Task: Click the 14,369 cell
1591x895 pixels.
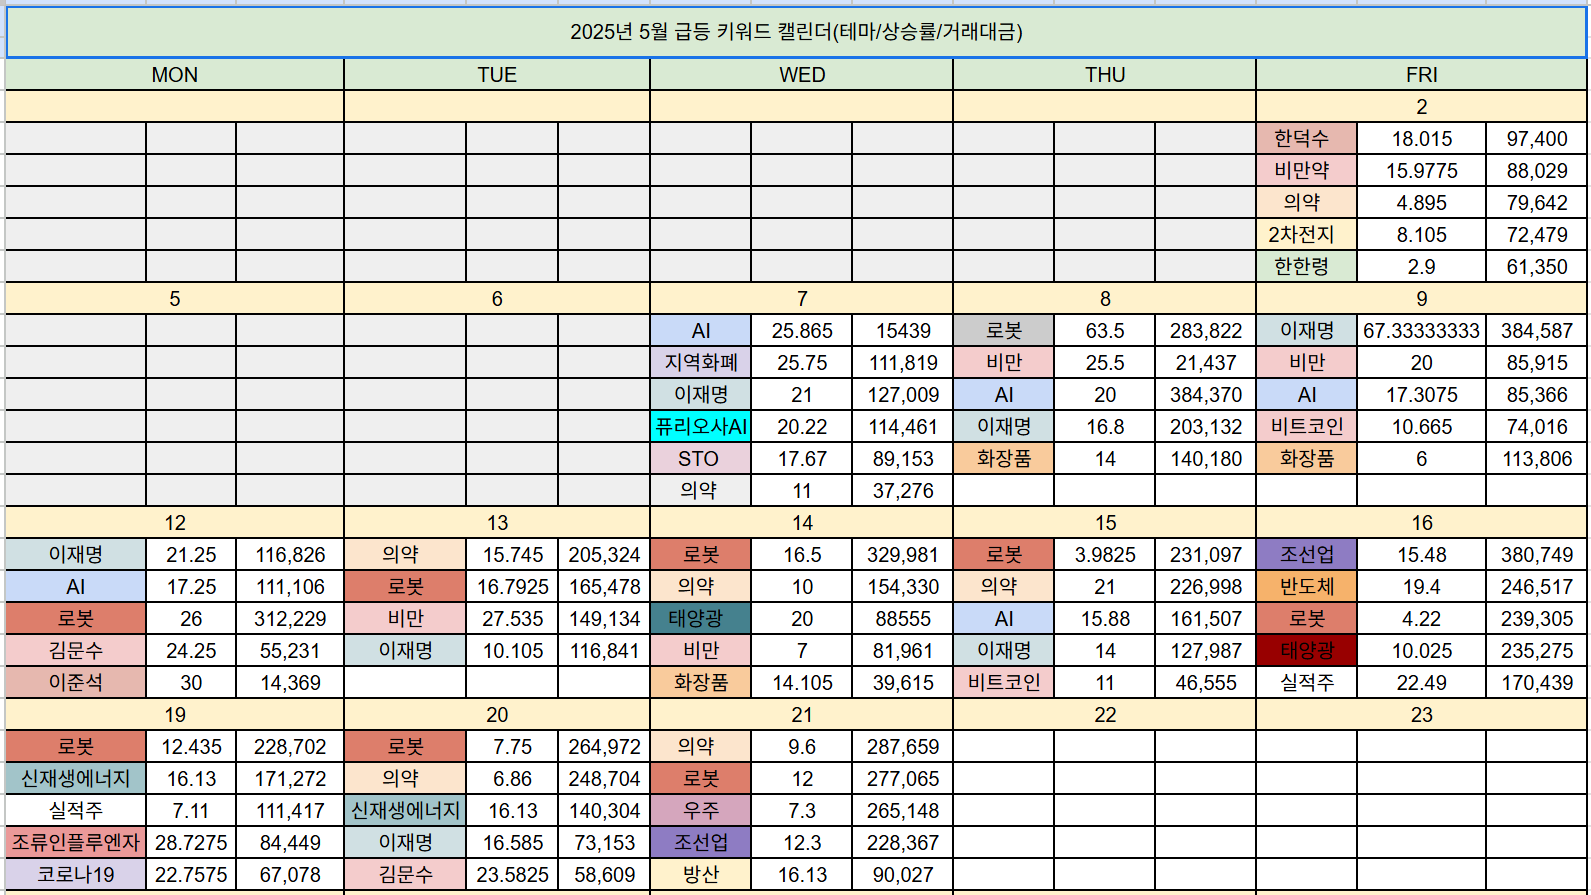Action: pyautogui.click(x=290, y=683)
